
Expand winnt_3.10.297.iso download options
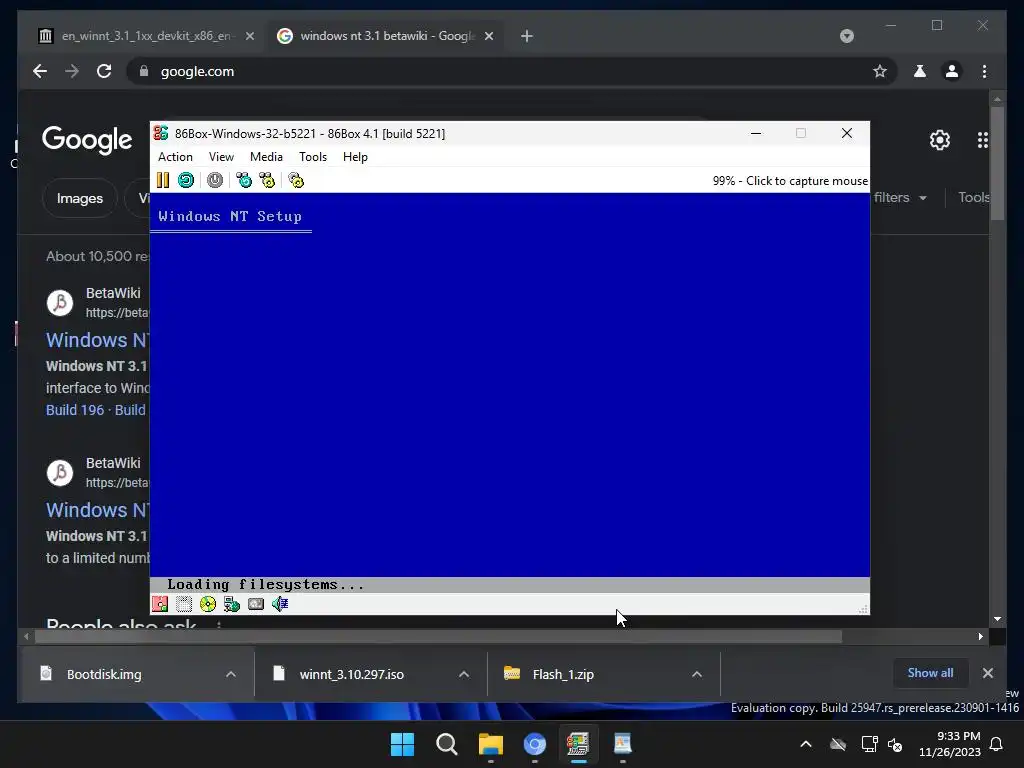coord(464,674)
